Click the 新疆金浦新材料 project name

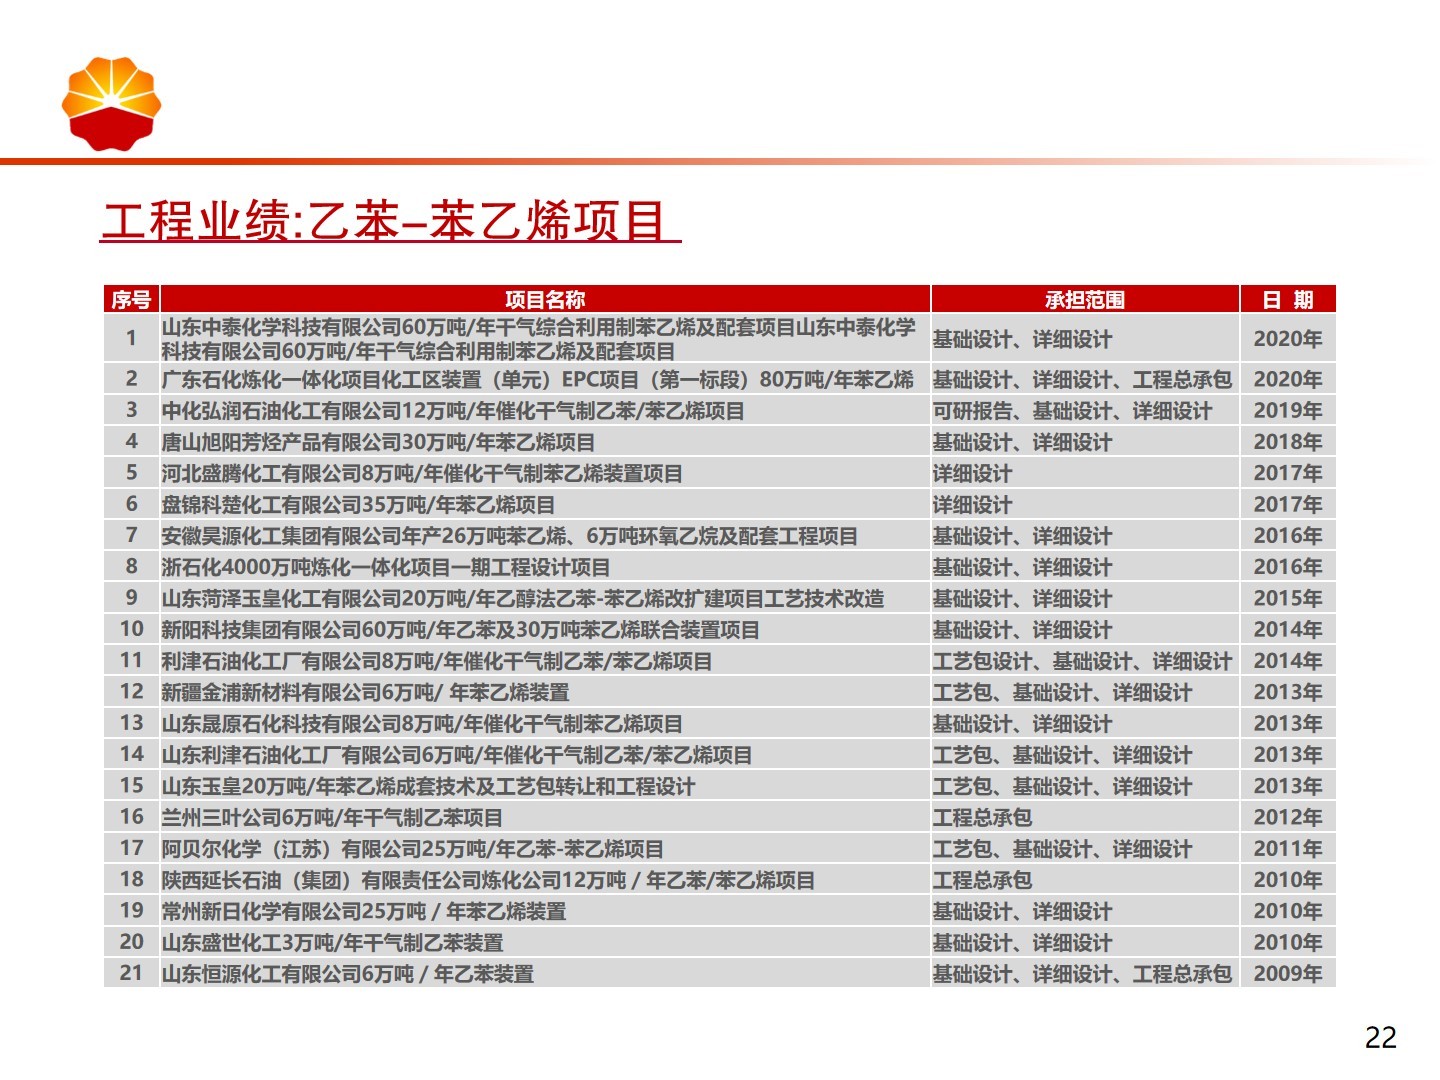pyautogui.click(x=365, y=692)
